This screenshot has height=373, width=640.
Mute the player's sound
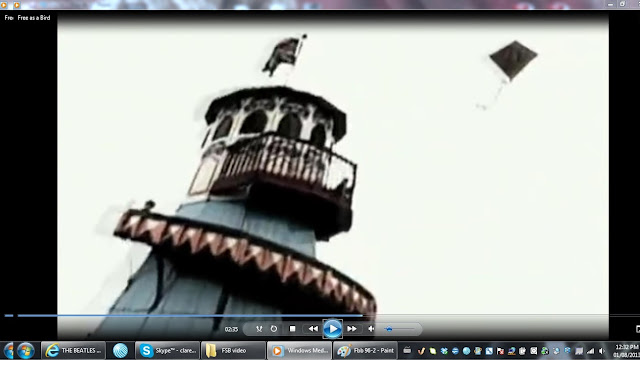pos(371,329)
